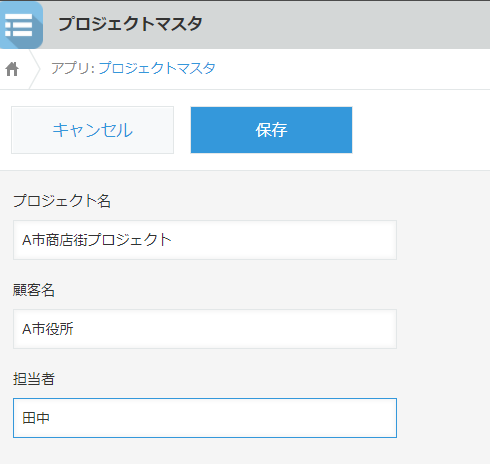Click the プロジェクト名 field label

click(x=62, y=201)
